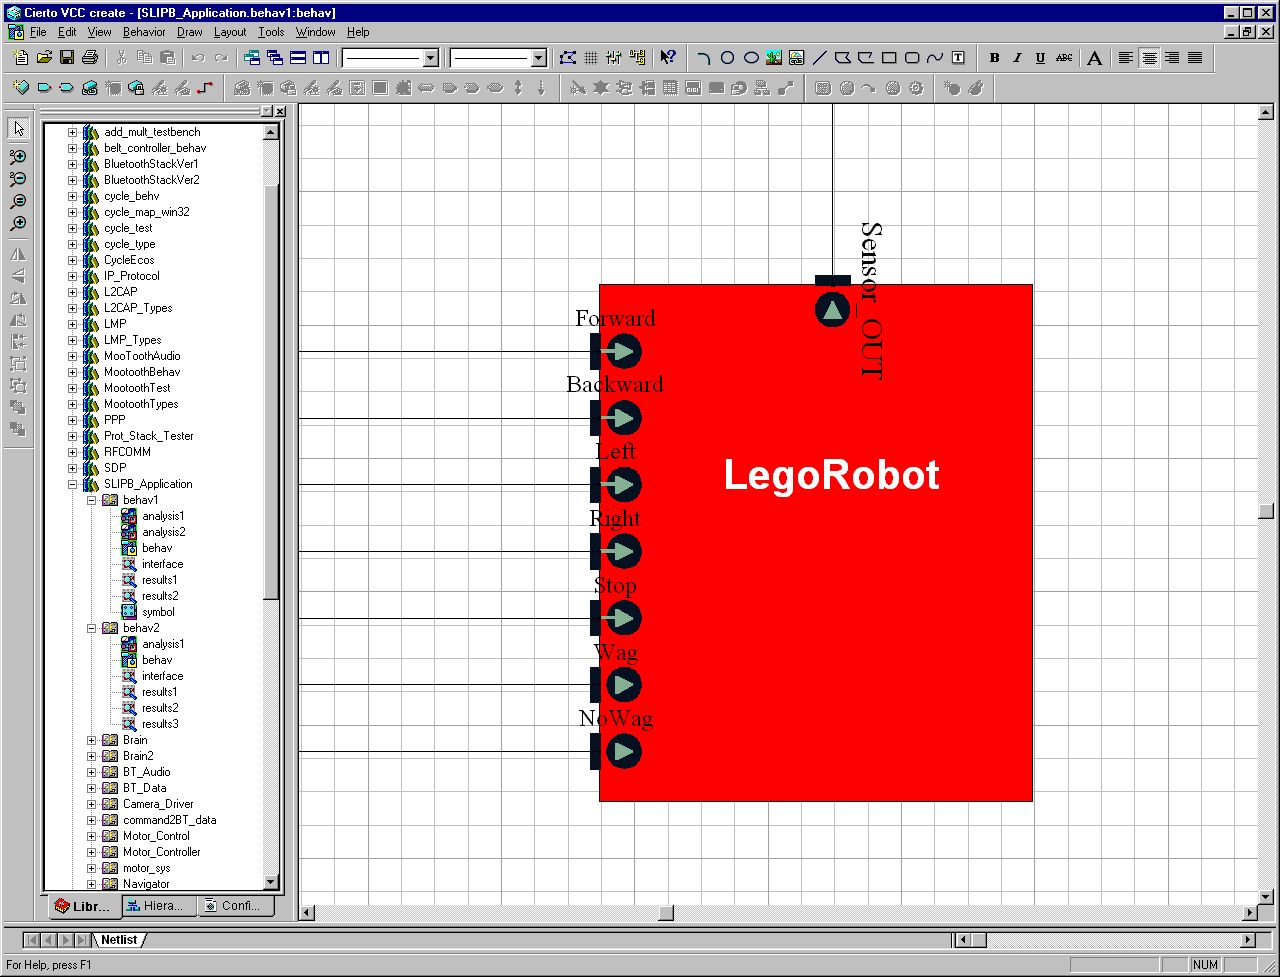Click the canvas vertical scrollbar thumb
The width and height of the screenshot is (1280, 977).
point(1267,511)
